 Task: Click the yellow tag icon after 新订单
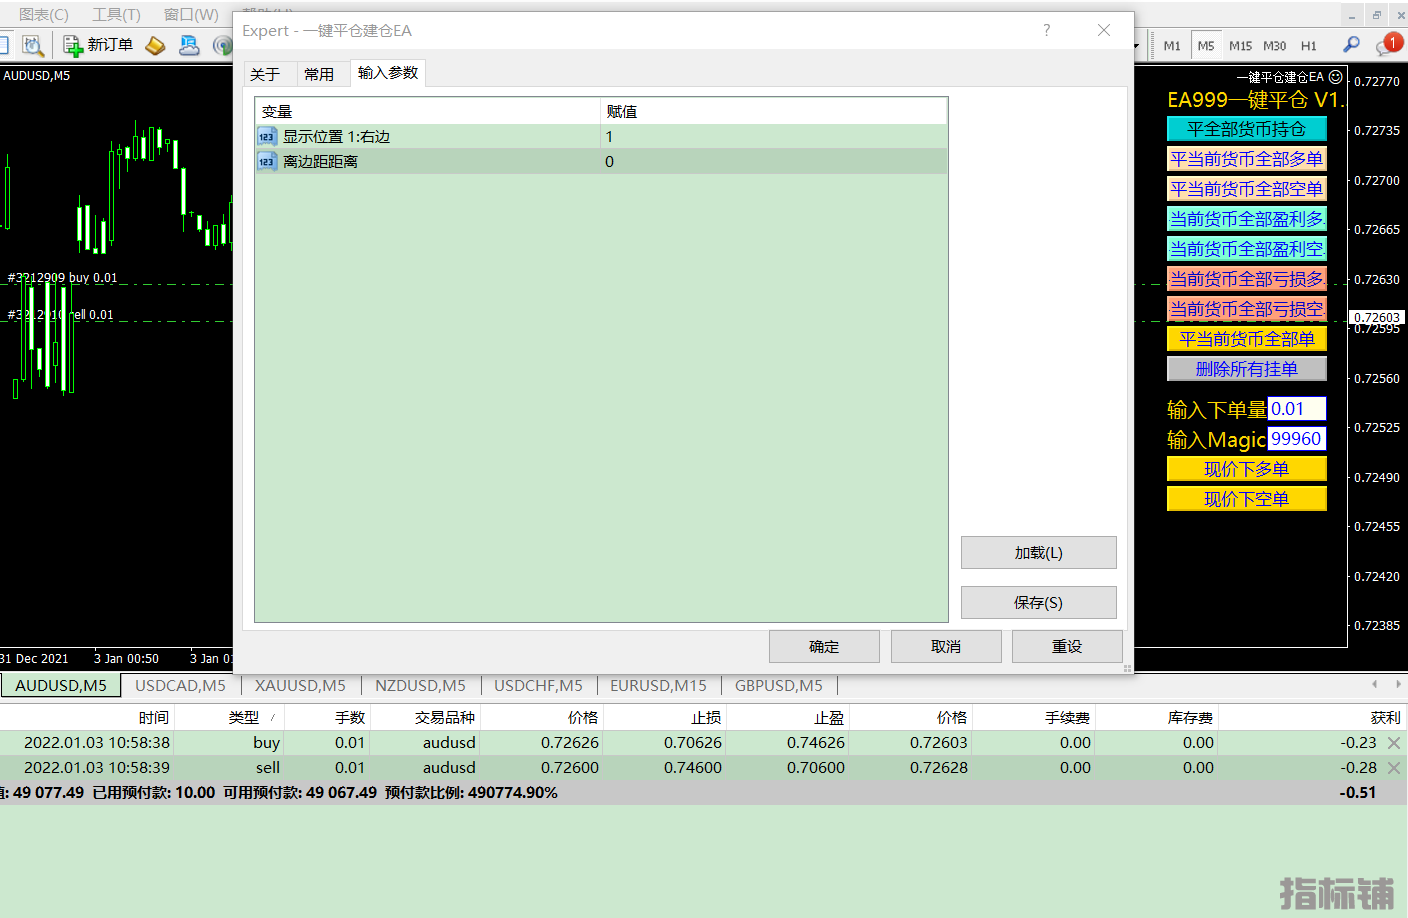point(155,45)
